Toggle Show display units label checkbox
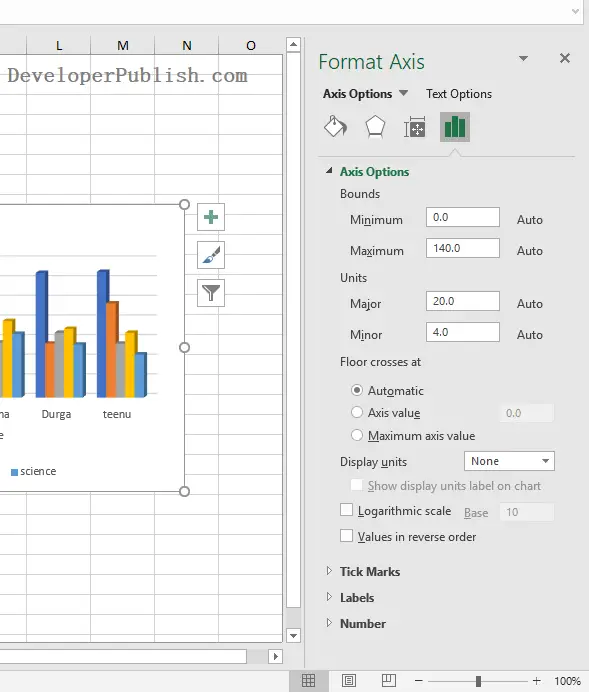Screen dimensions: 589x693 [357, 485]
